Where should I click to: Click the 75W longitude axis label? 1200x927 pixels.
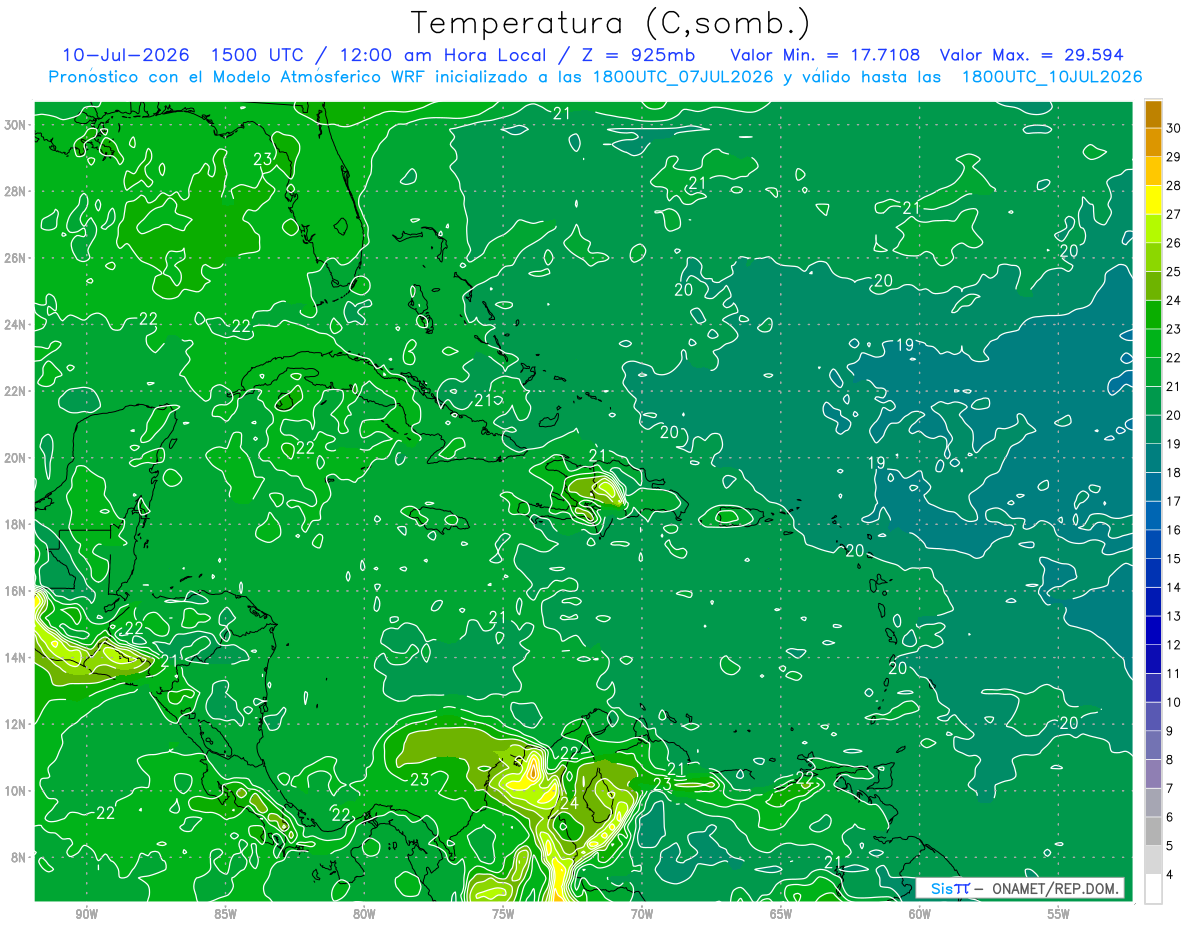point(503,914)
